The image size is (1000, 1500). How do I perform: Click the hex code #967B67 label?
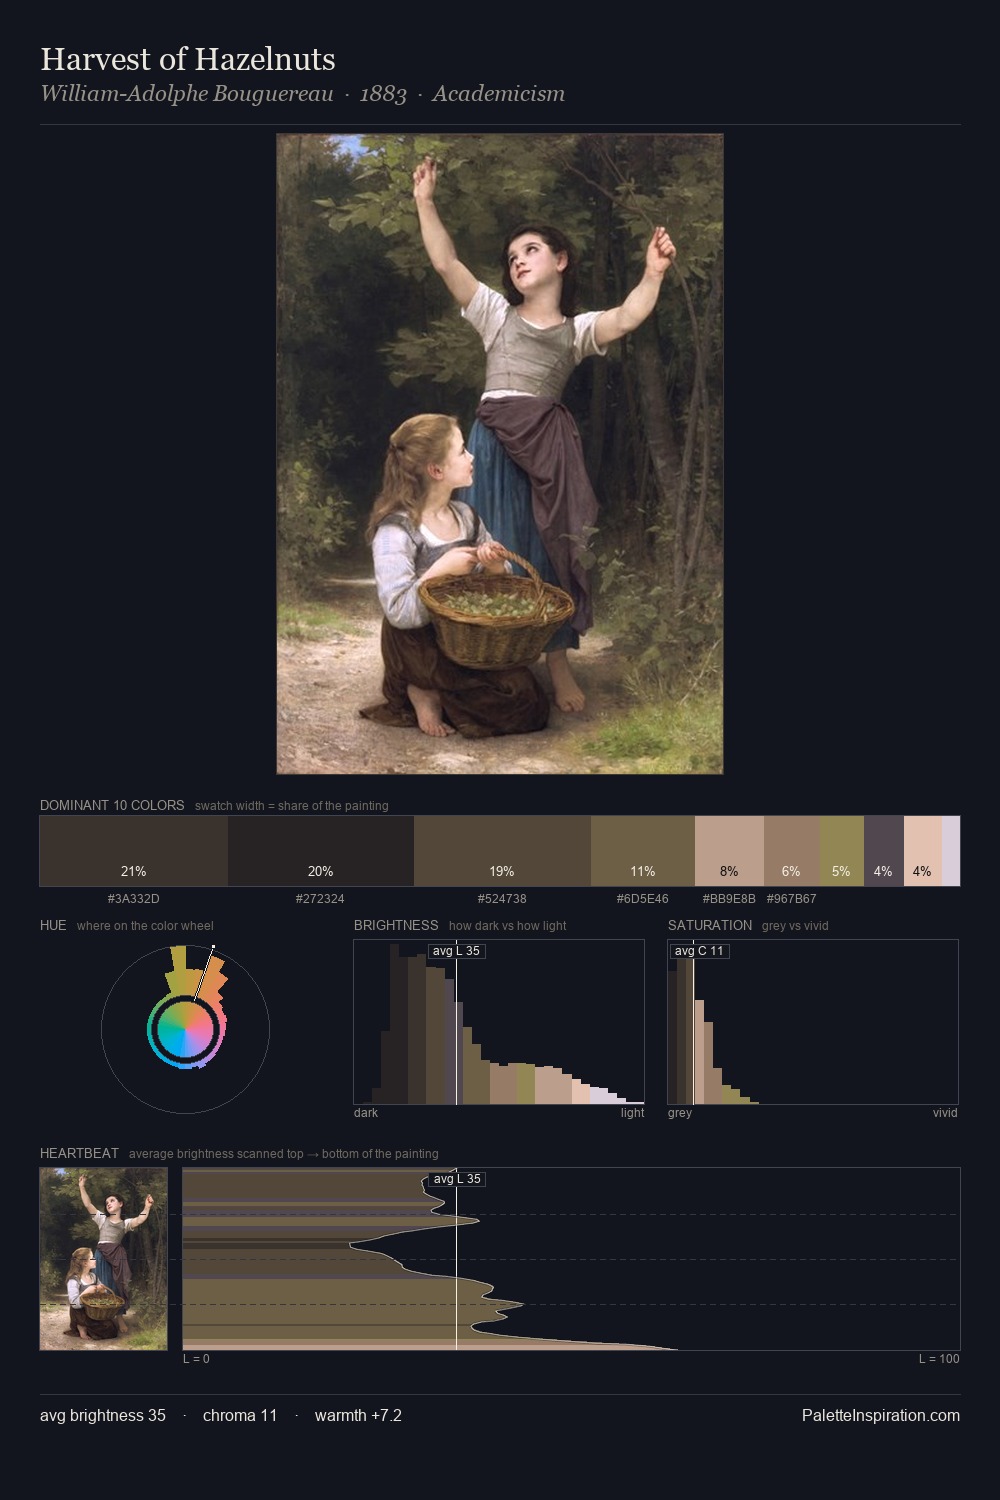point(792,899)
